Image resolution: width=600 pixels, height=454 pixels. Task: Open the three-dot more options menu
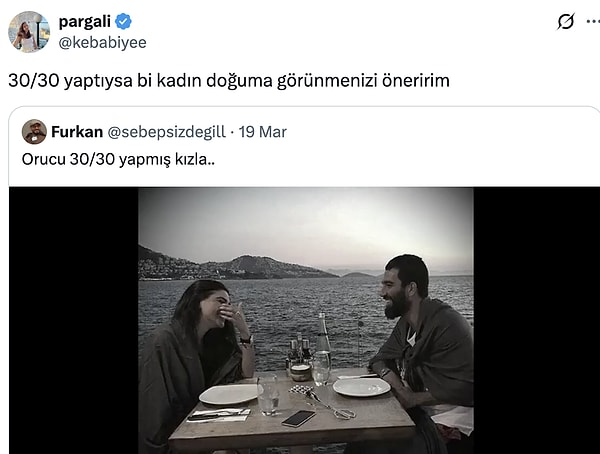click(593, 21)
